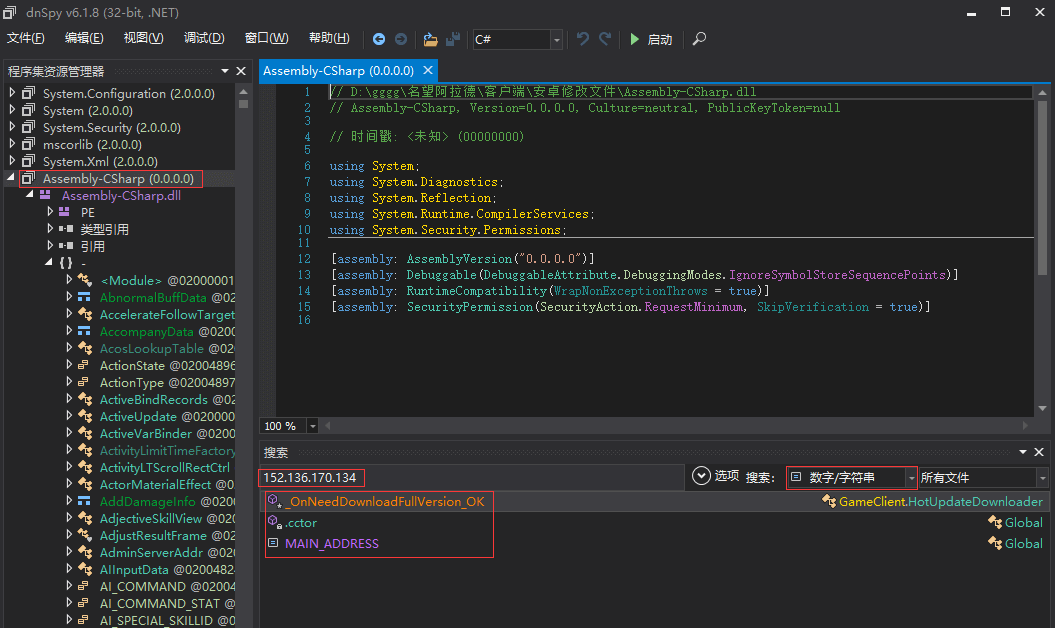Select the MAIN_ADDRESS search result
Image resolution: width=1055 pixels, height=628 pixels.
[332, 543]
